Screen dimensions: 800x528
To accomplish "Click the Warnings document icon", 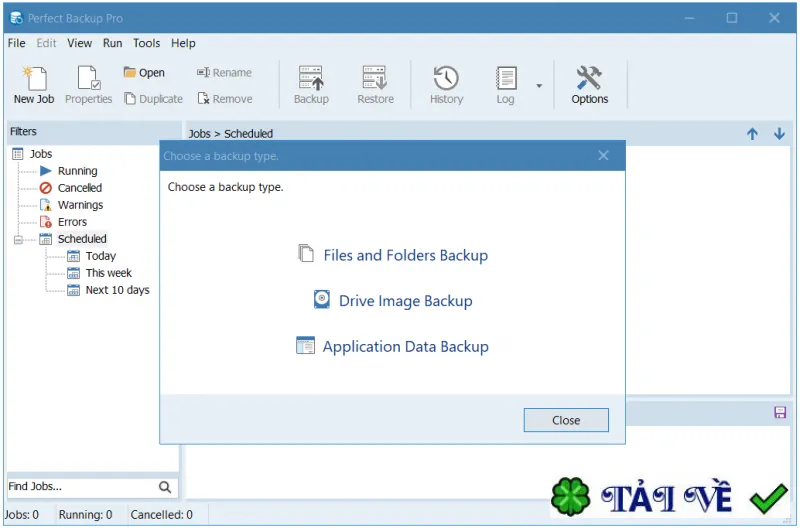I will pyautogui.click(x=46, y=205).
